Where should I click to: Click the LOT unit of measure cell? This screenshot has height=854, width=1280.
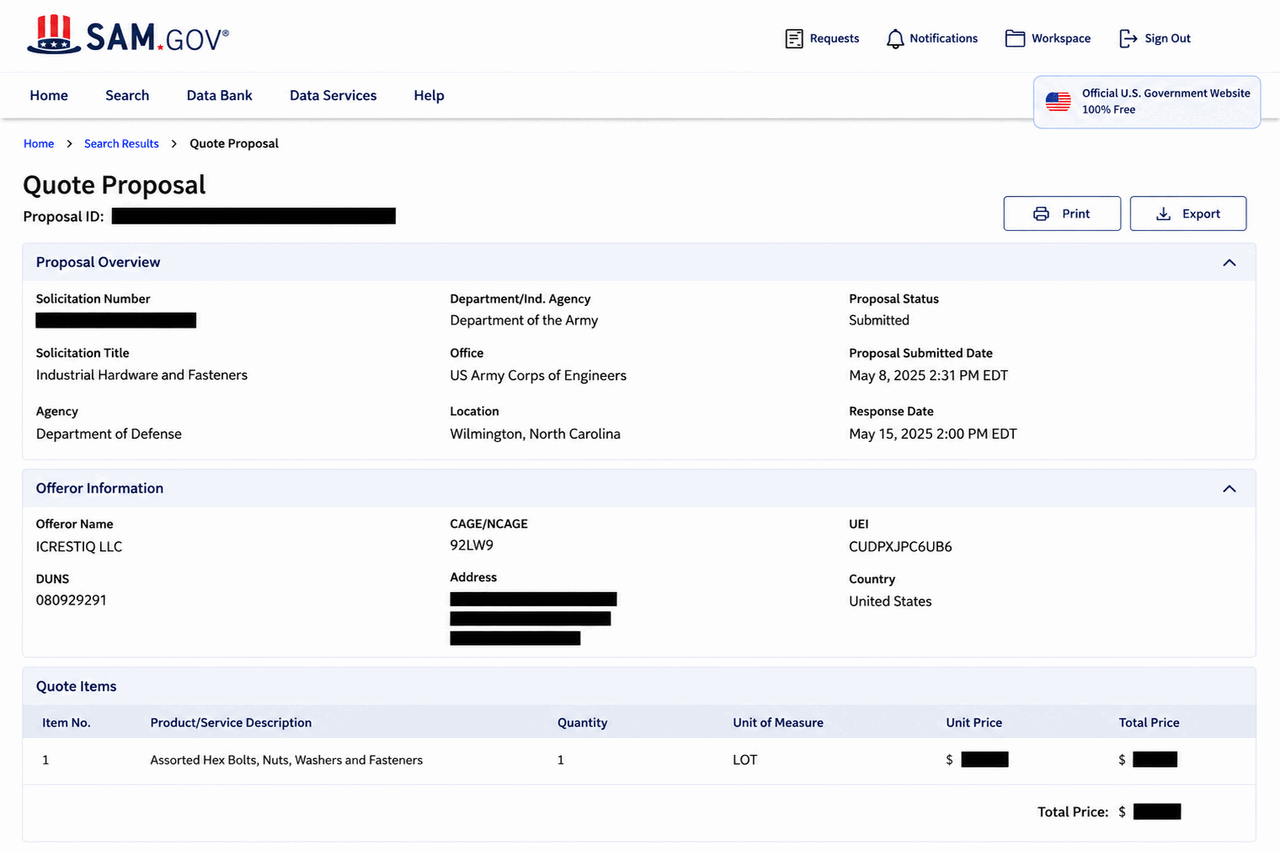pyautogui.click(x=745, y=760)
